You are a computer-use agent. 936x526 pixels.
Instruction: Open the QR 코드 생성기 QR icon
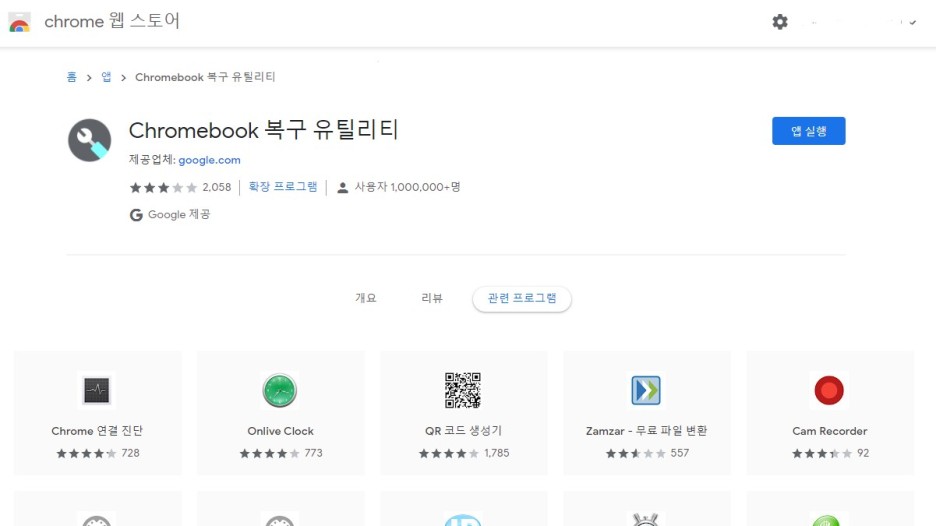(463, 390)
